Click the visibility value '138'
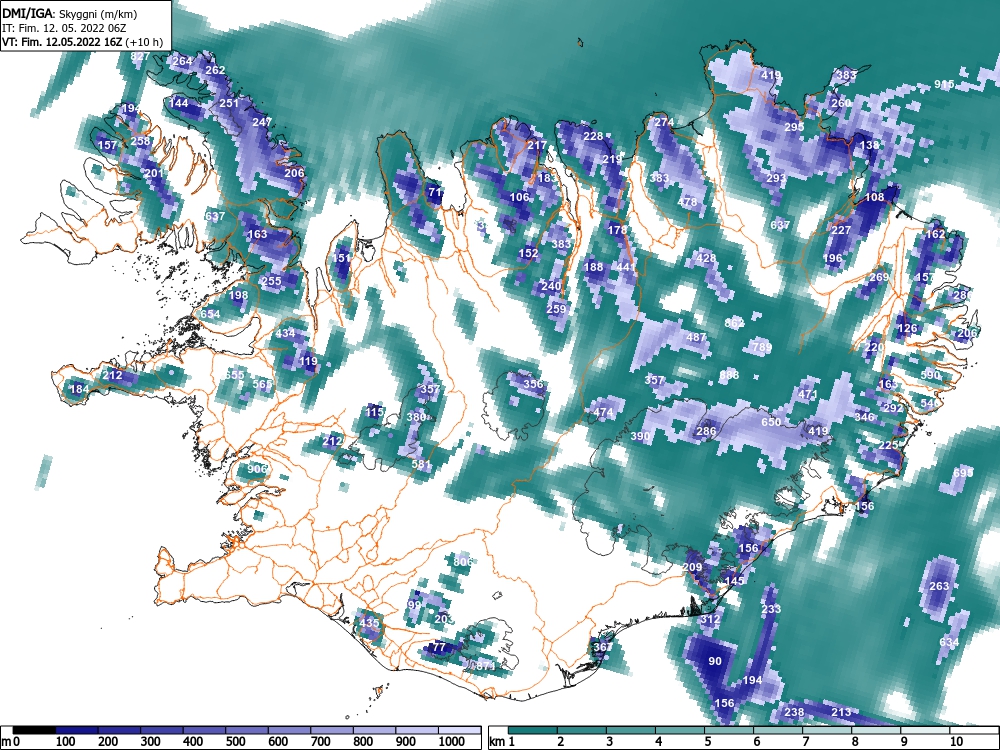 point(869,145)
